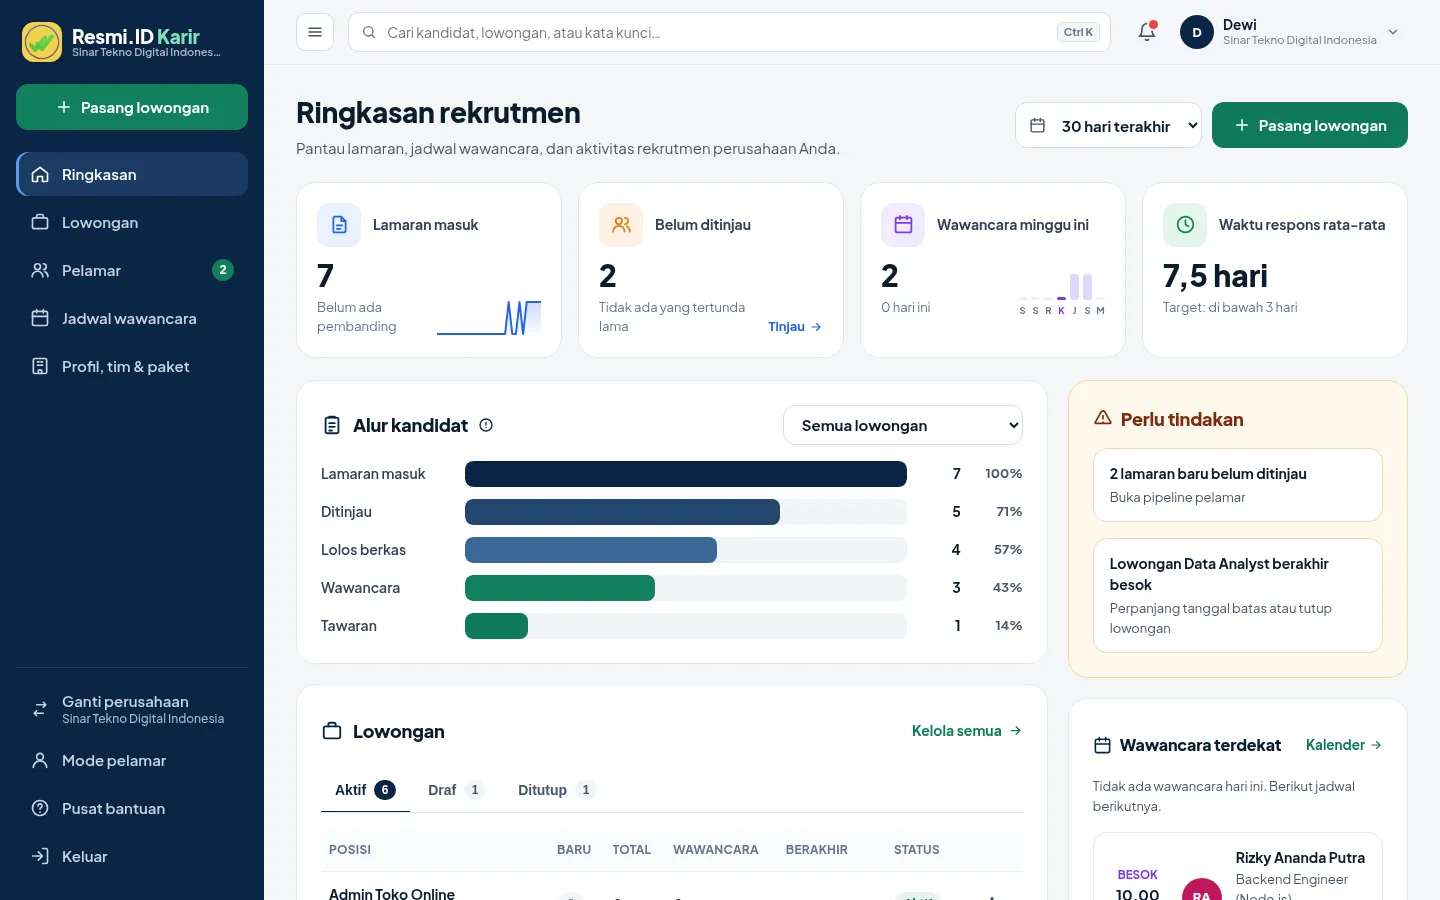Click the Lowongan section briefcase icon
The width and height of the screenshot is (1440, 900).
click(x=332, y=731)
